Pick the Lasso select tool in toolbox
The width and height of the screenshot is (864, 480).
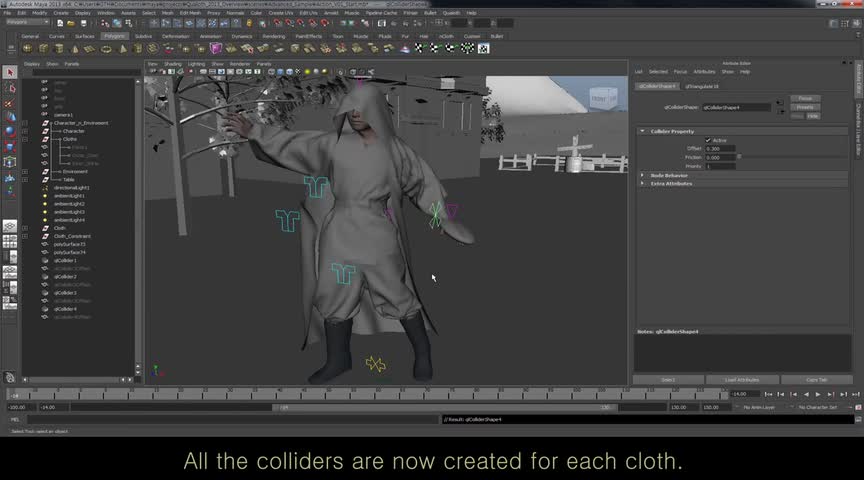click(10, 88)
